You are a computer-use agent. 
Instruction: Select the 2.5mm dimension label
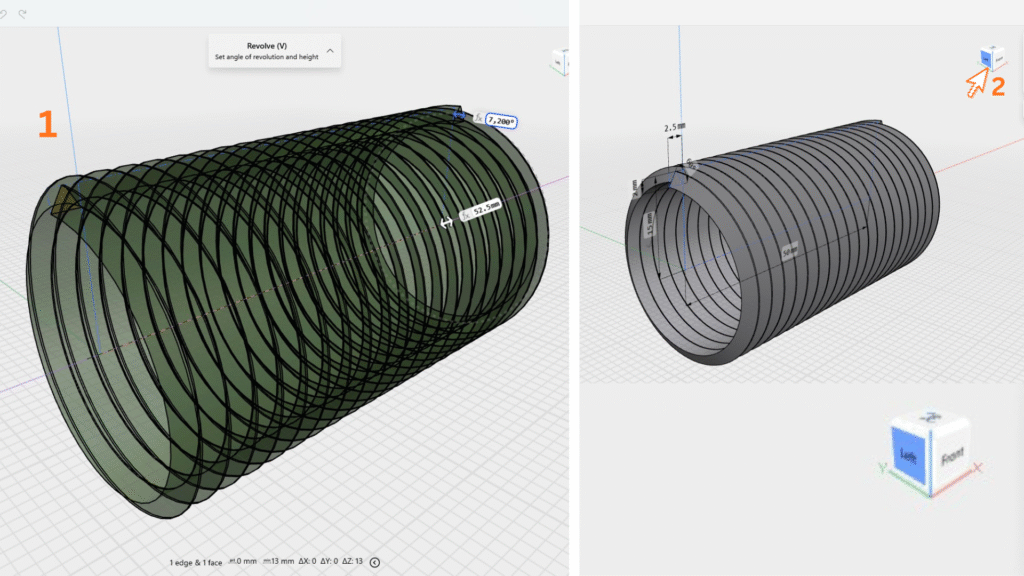676,128
